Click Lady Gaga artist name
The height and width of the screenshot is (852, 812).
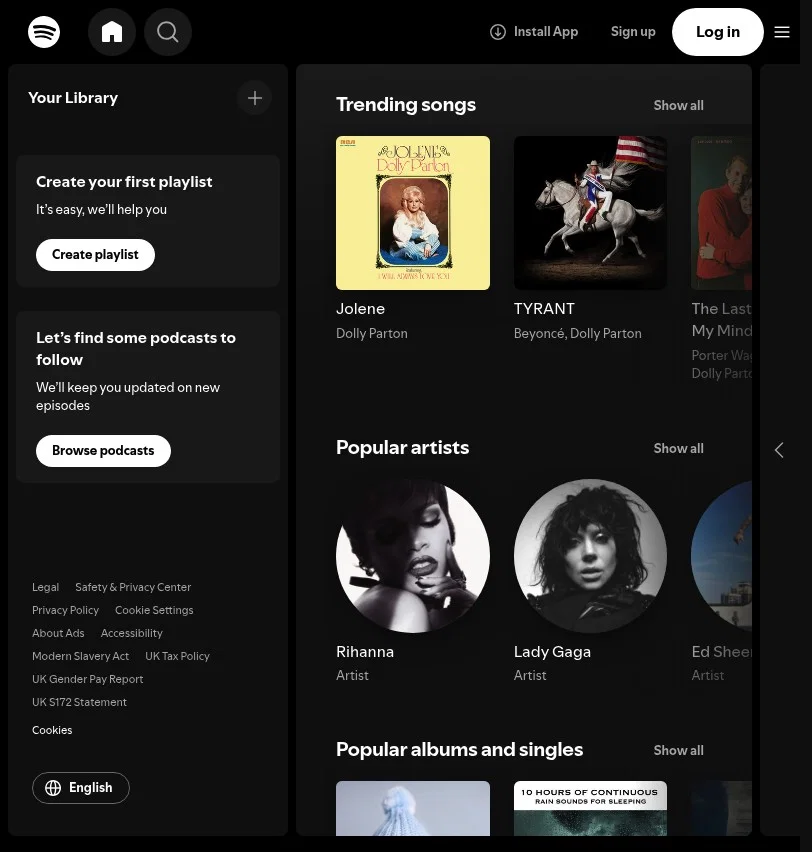coord(552,651)
